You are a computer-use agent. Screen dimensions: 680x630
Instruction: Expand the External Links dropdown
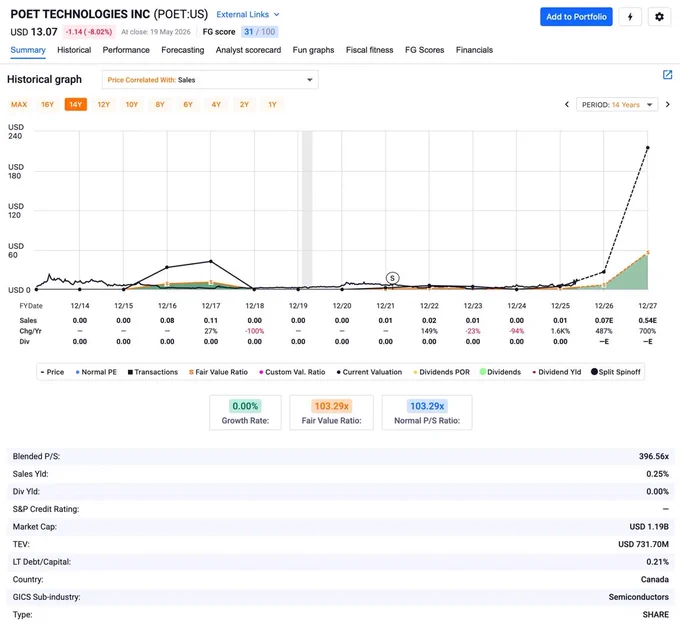click(x=248, y=14)
